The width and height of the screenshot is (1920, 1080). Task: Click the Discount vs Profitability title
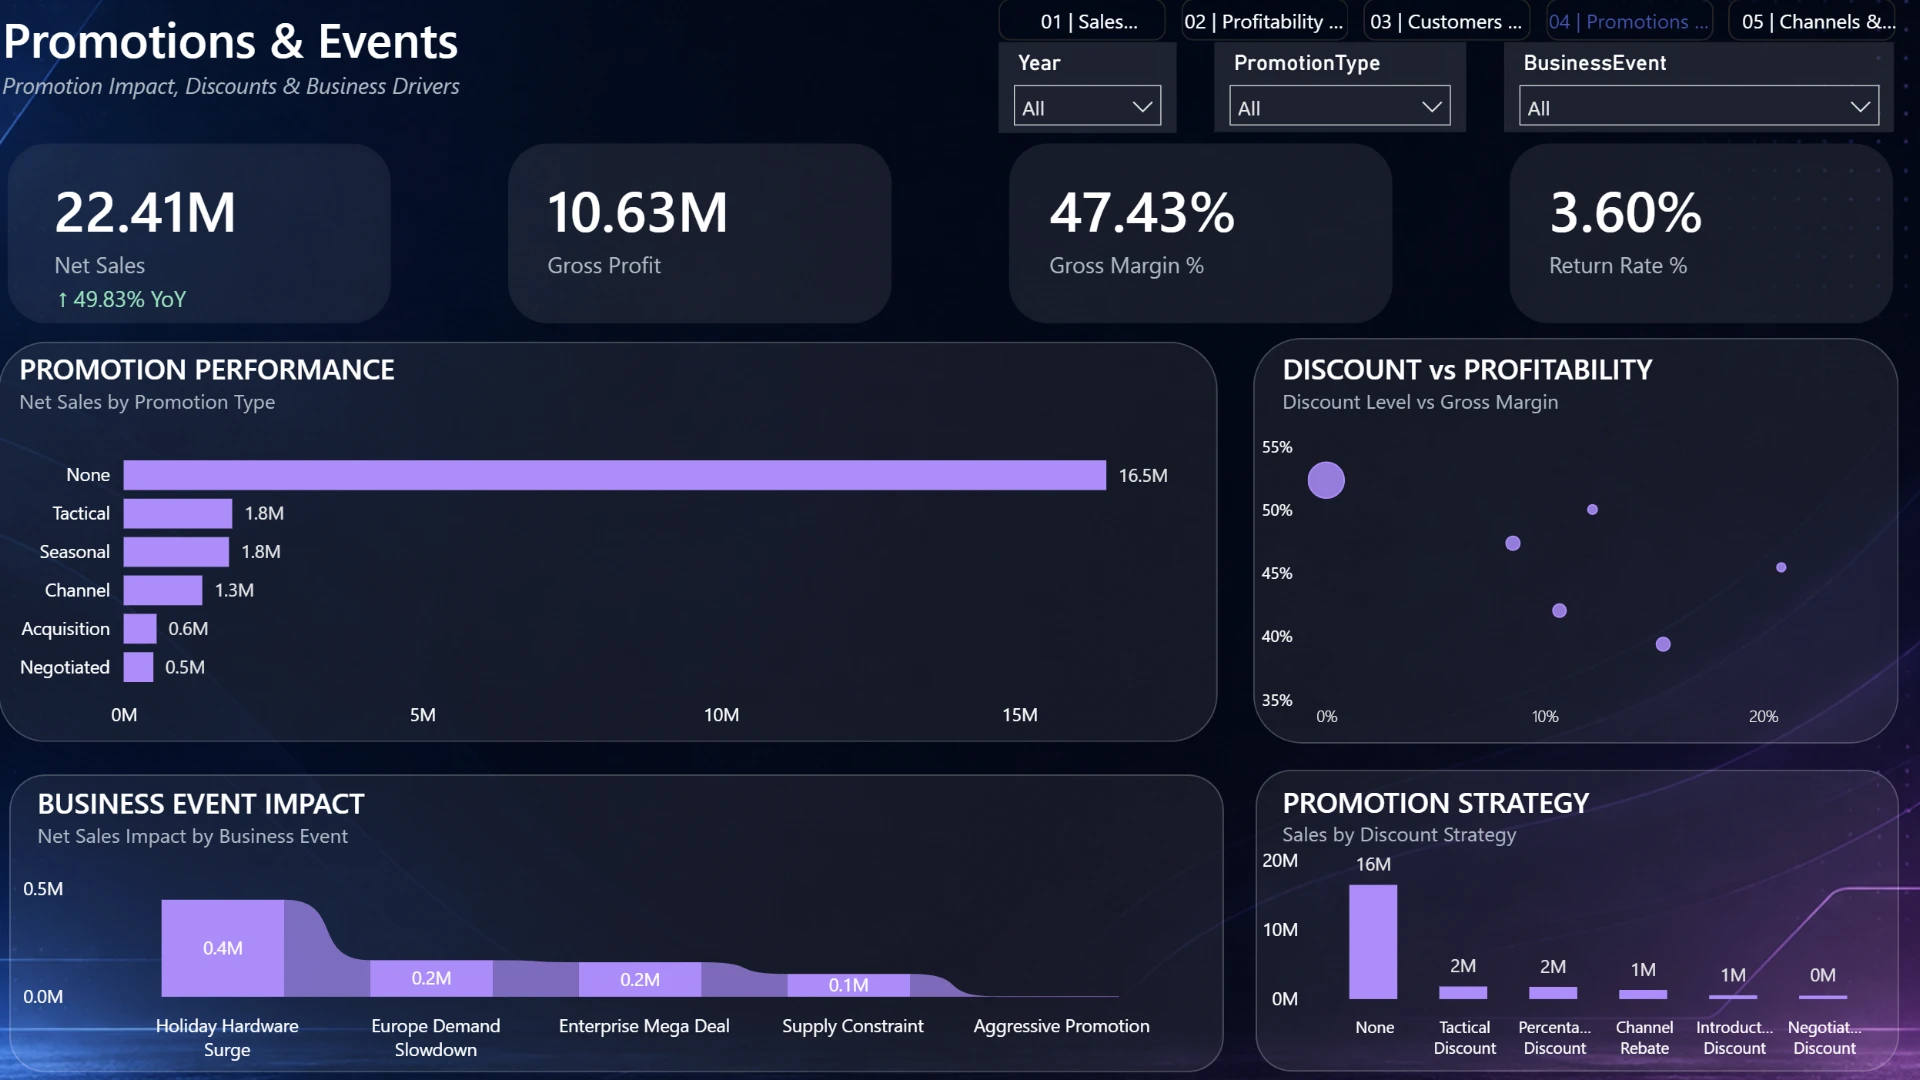click(1467, 370)
